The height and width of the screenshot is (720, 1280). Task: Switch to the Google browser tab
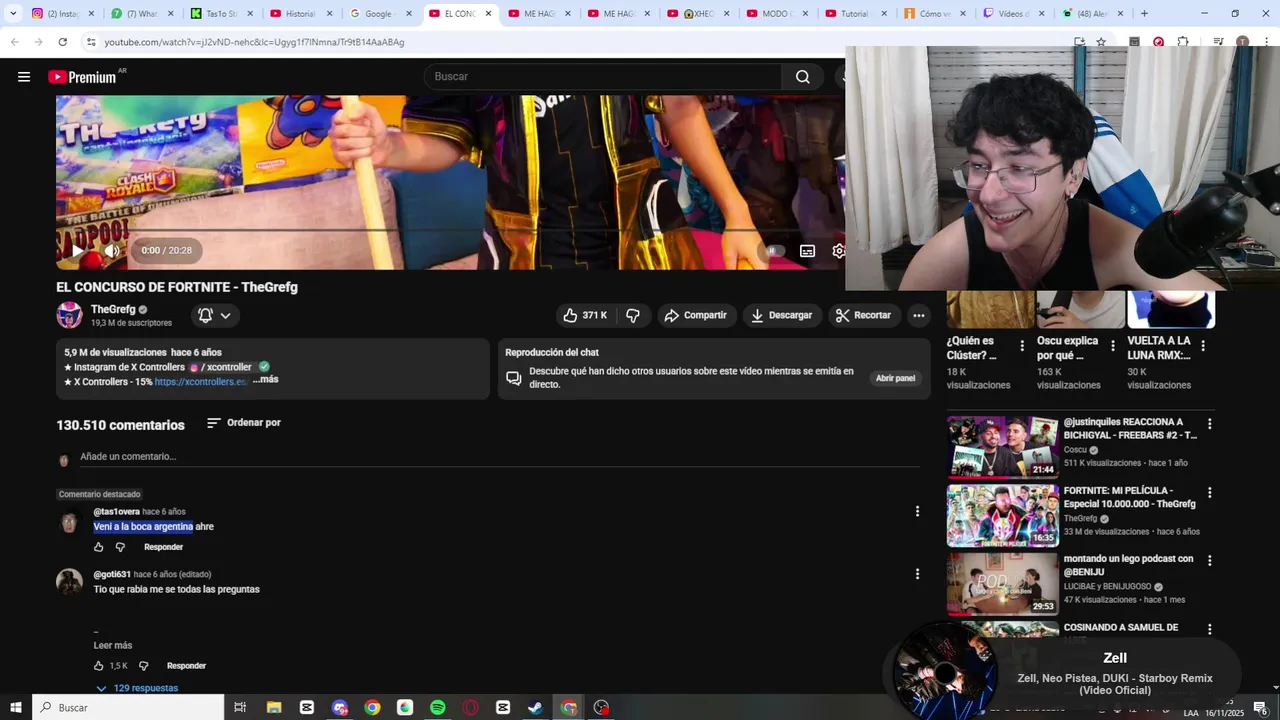pyautogui.click(x=381, y=14)
